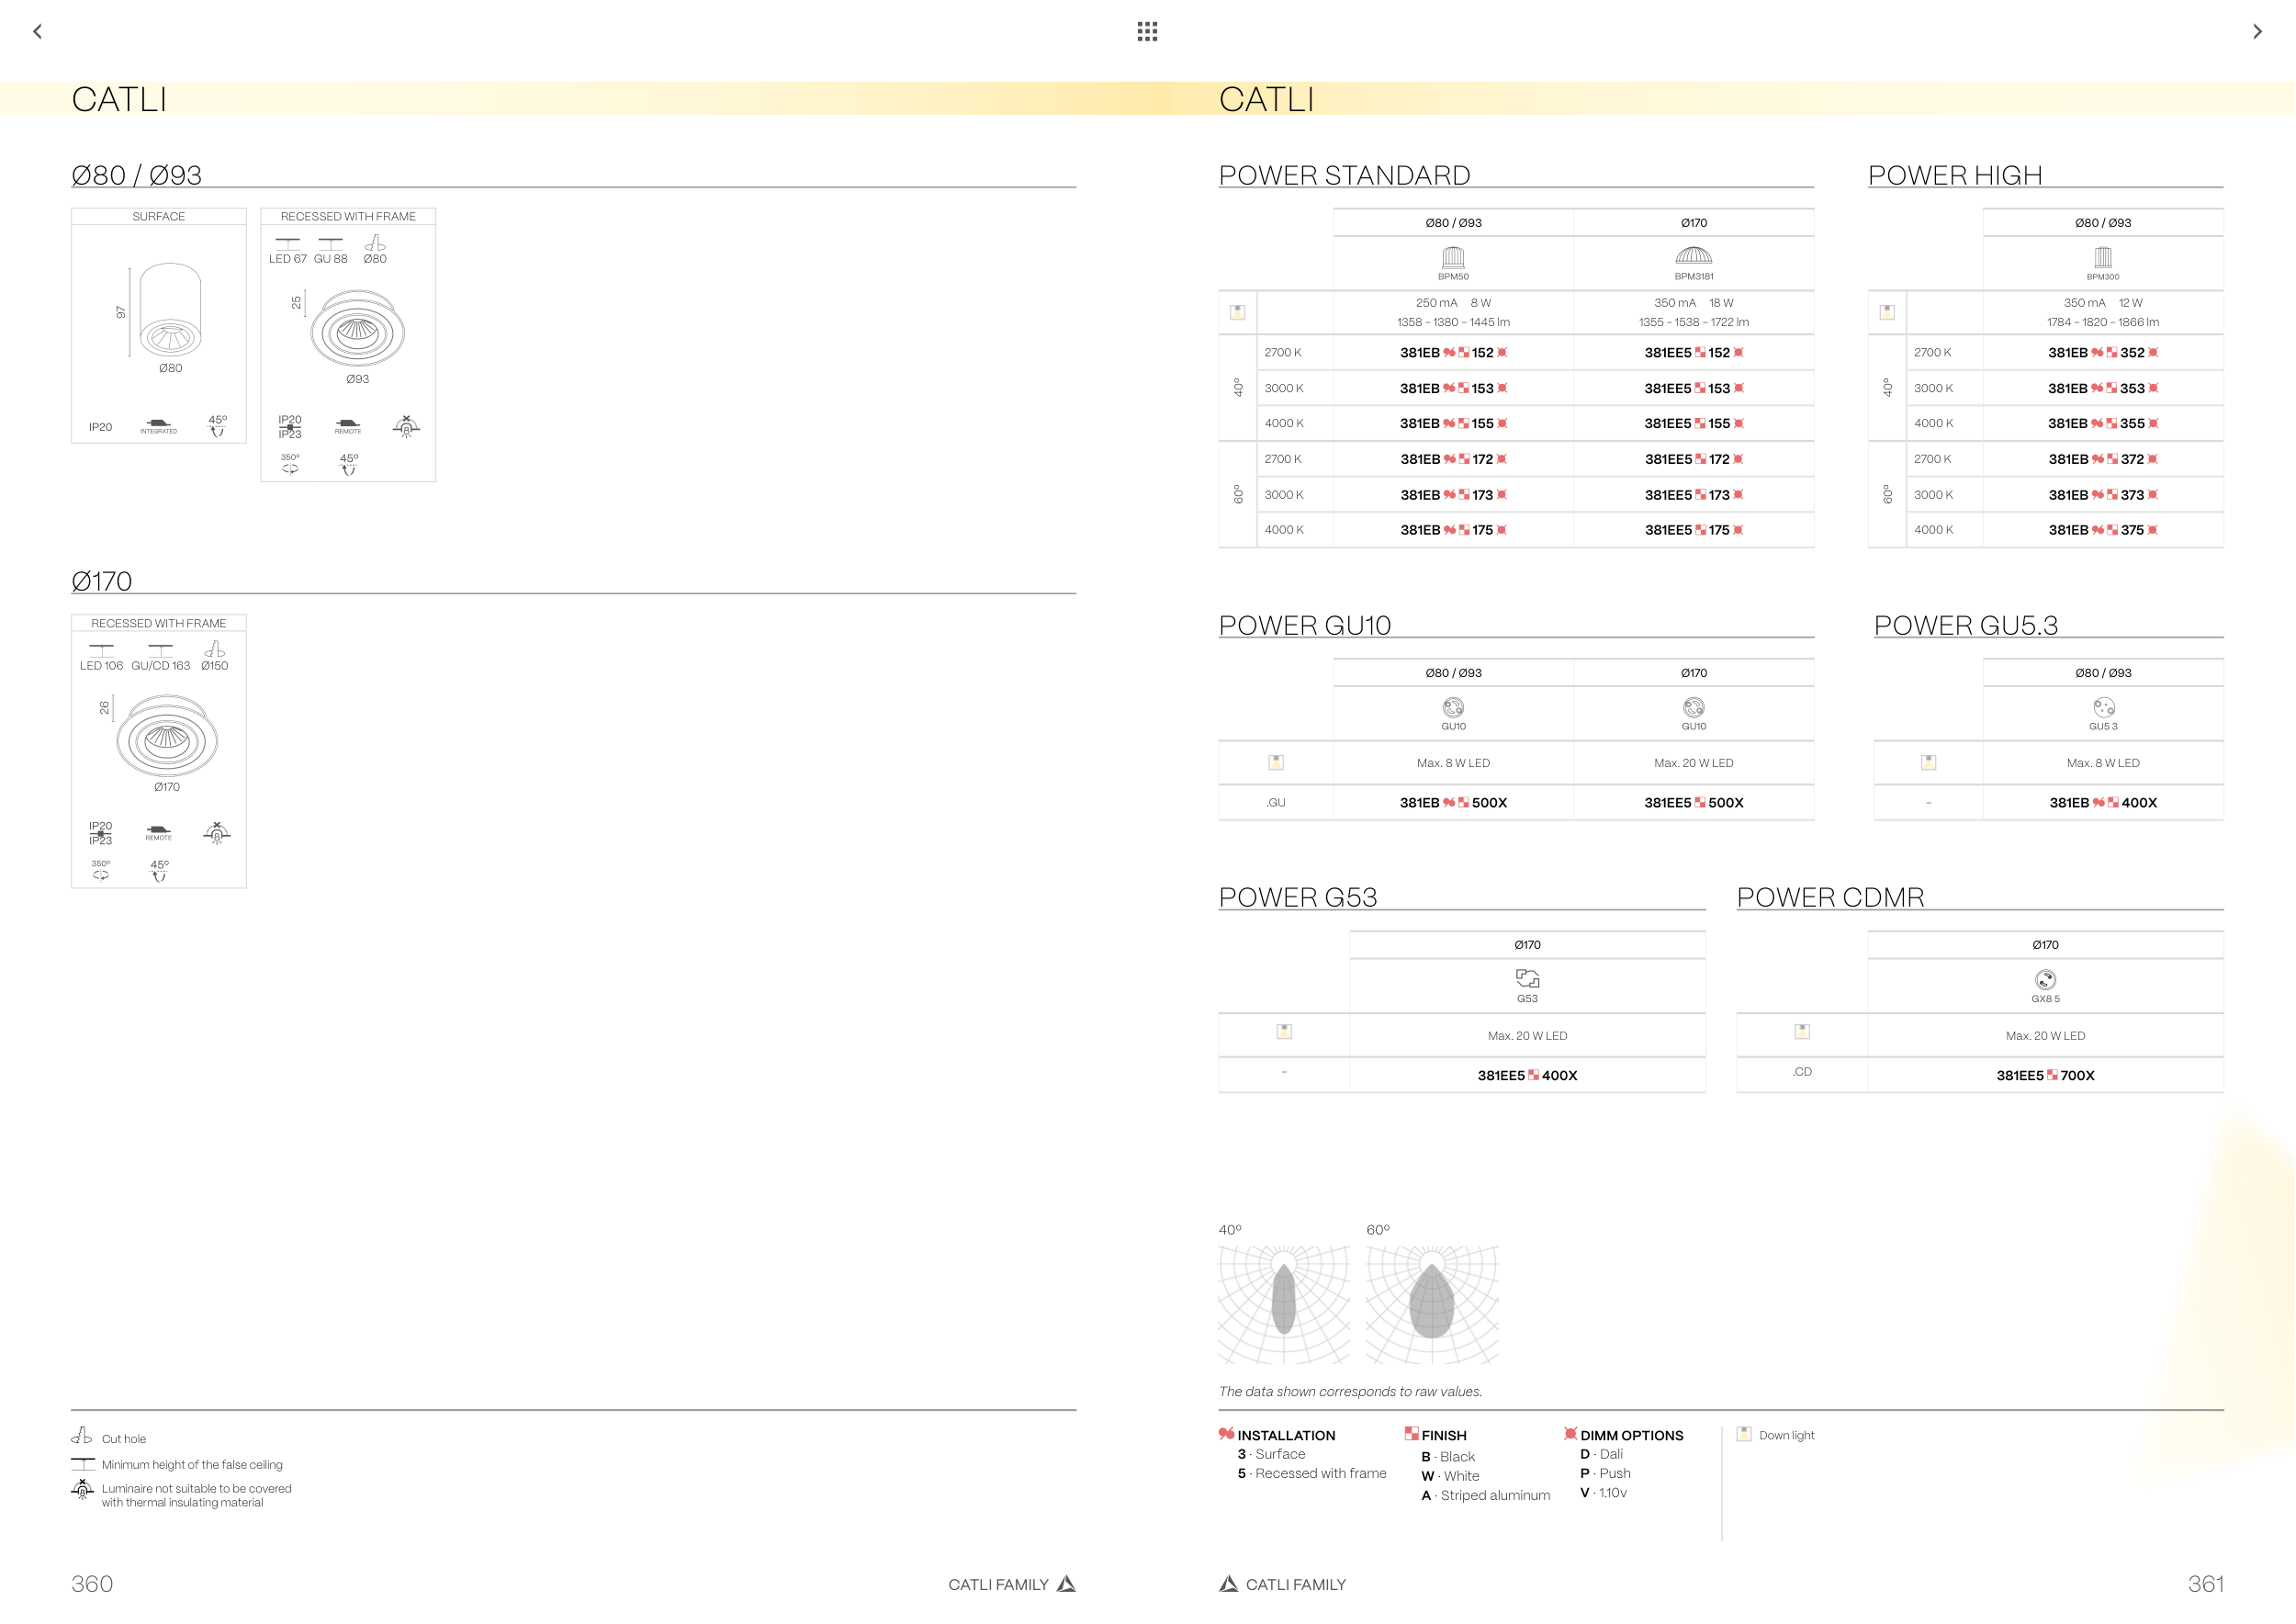This screenshot has width=2296, height=1624.
Task: Click the BPM50 module icon
Action: pos(1453,258)
